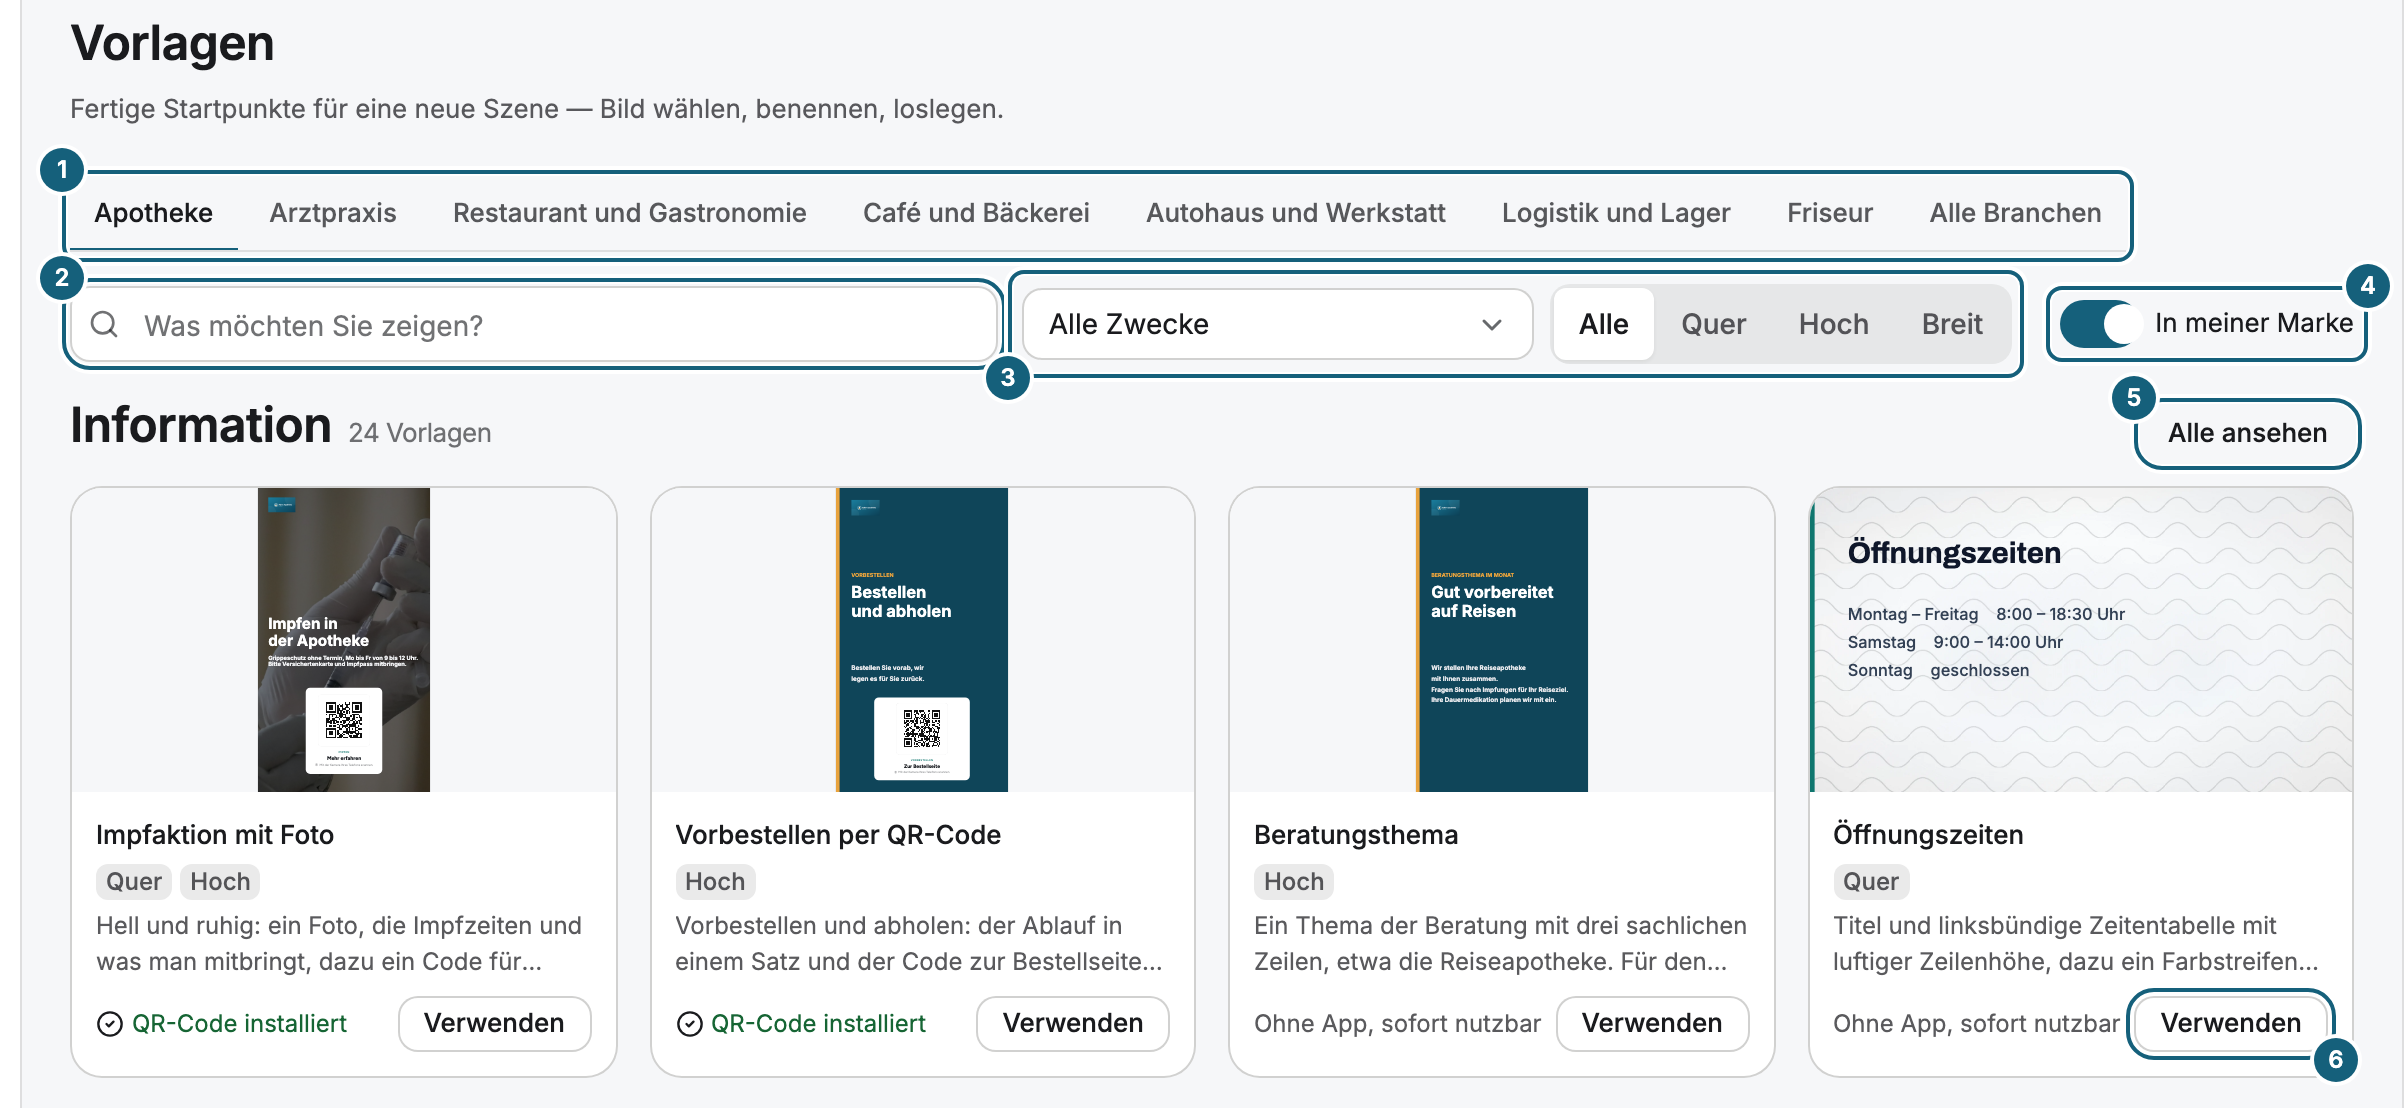
Task: Select the Hoch orientation filter
Action: coord(1834,324)
